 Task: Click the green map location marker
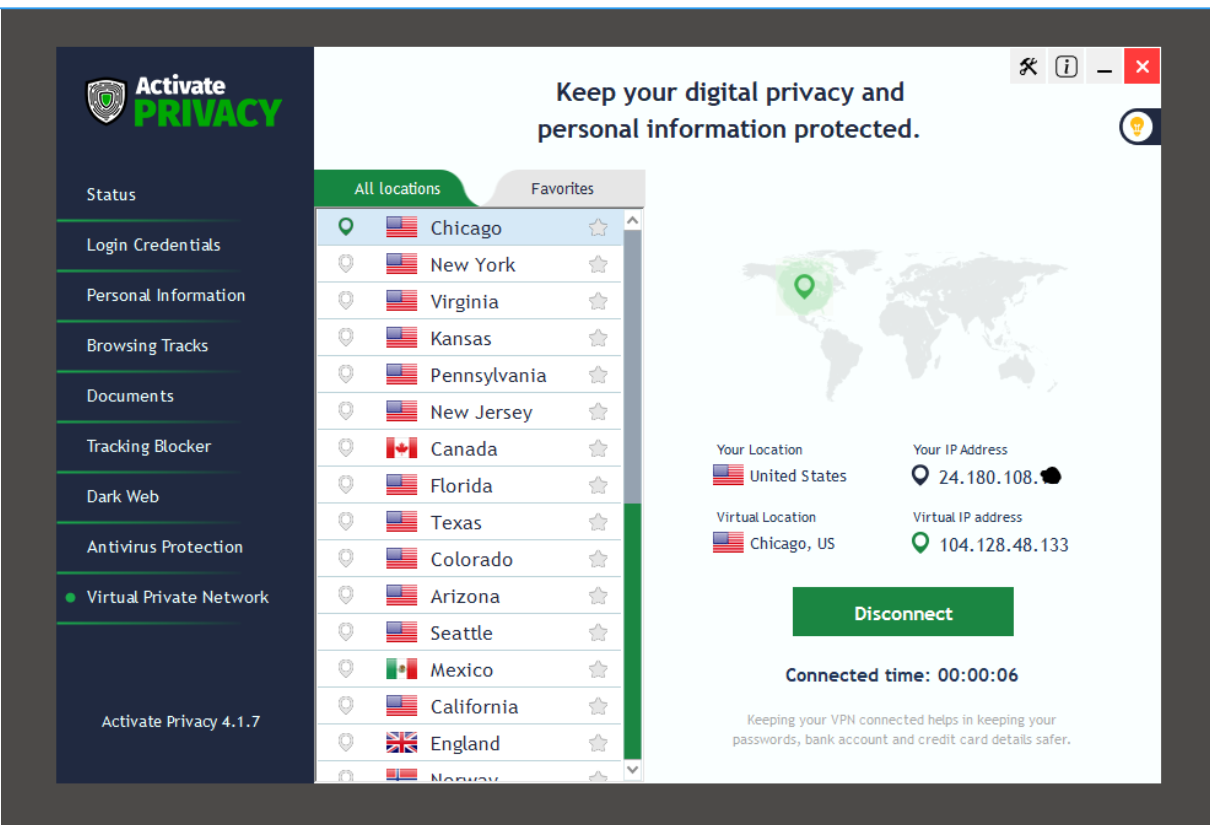tap(804, 288)
